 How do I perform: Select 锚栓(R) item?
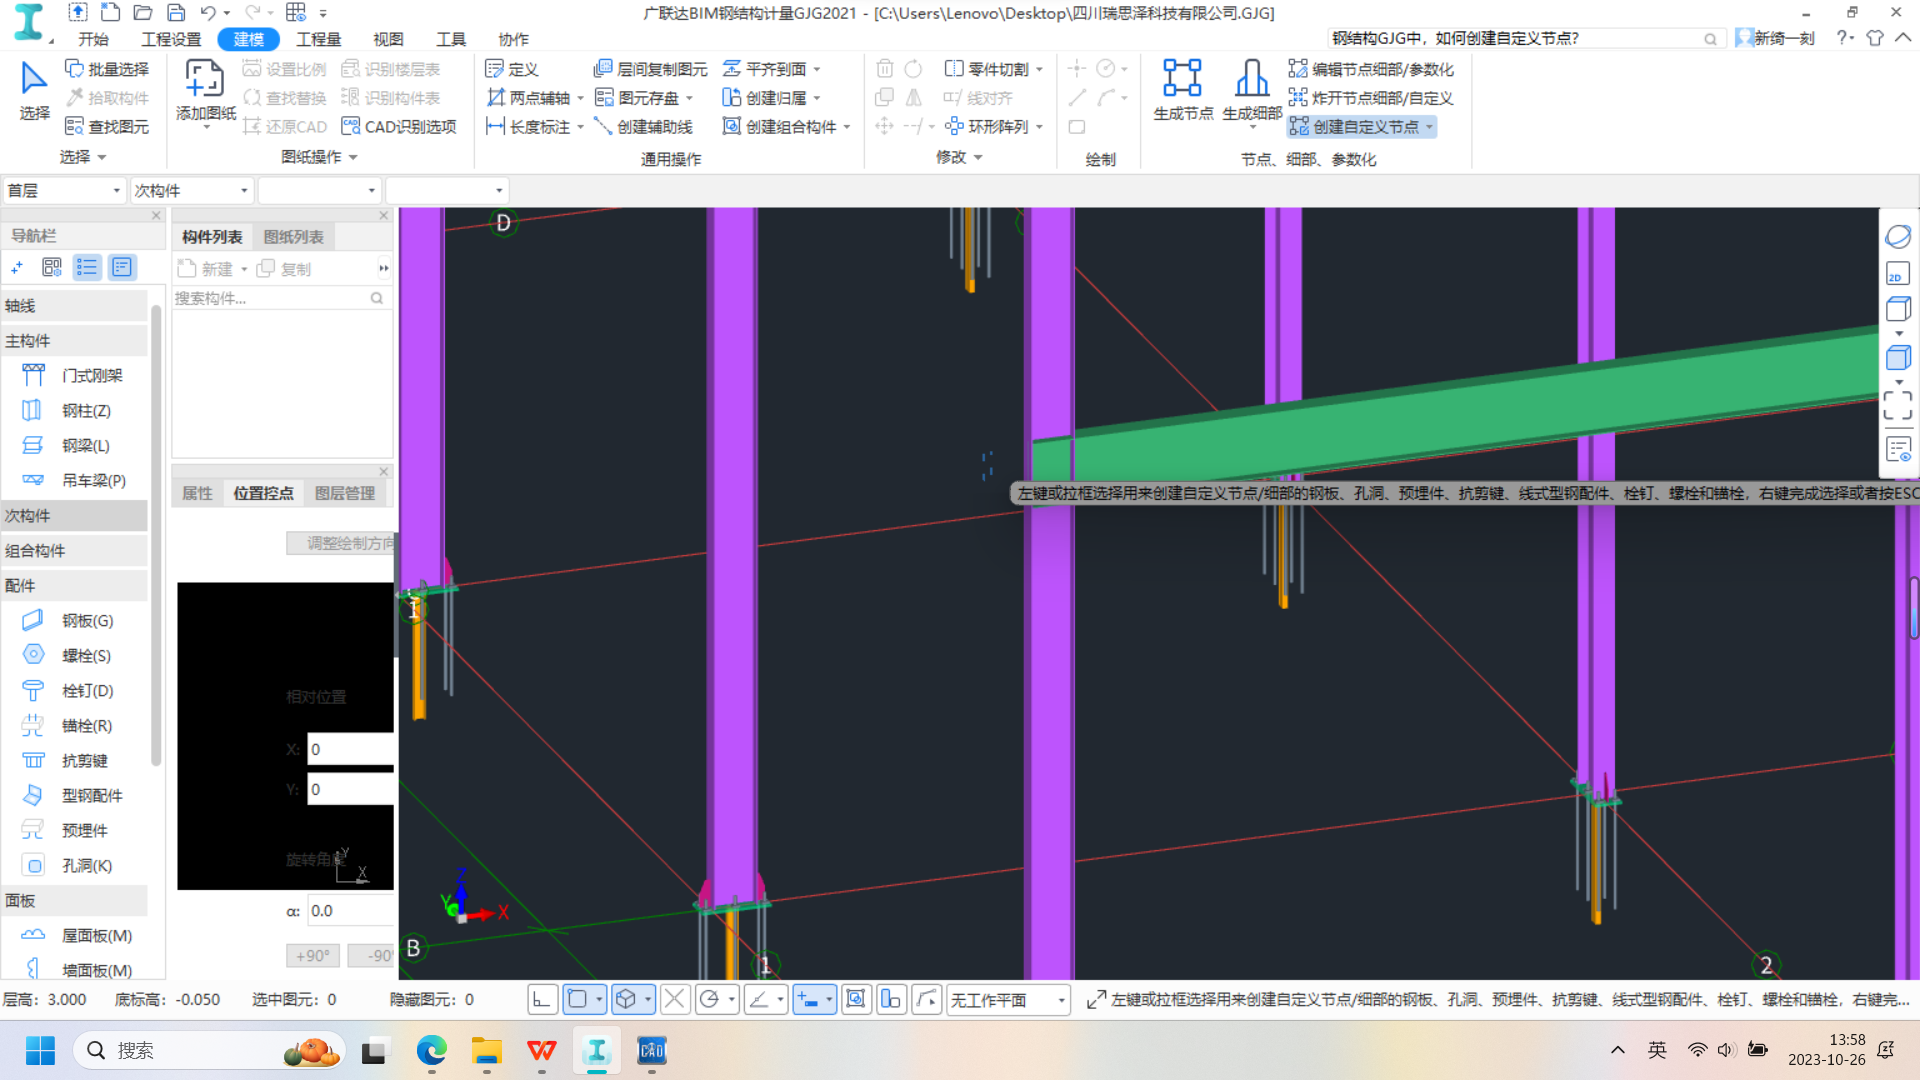point(86,726)
